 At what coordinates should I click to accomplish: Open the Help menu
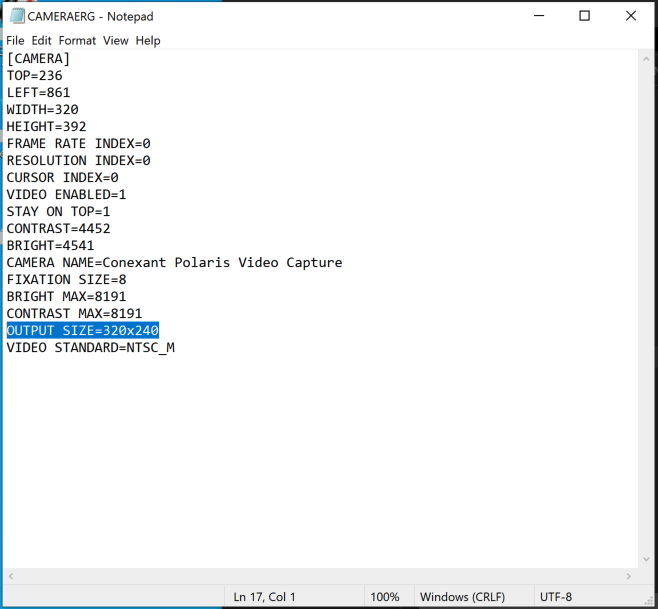pos(148,41)
